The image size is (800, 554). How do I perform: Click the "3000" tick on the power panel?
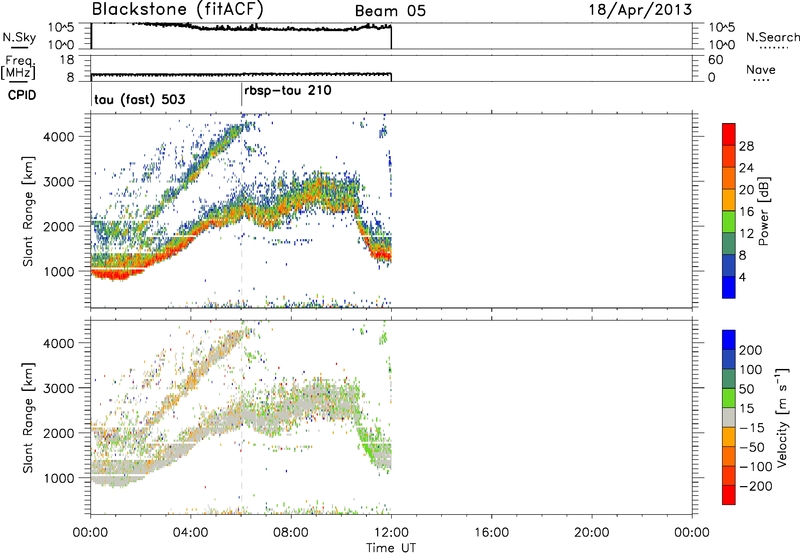tap(58, 182)
